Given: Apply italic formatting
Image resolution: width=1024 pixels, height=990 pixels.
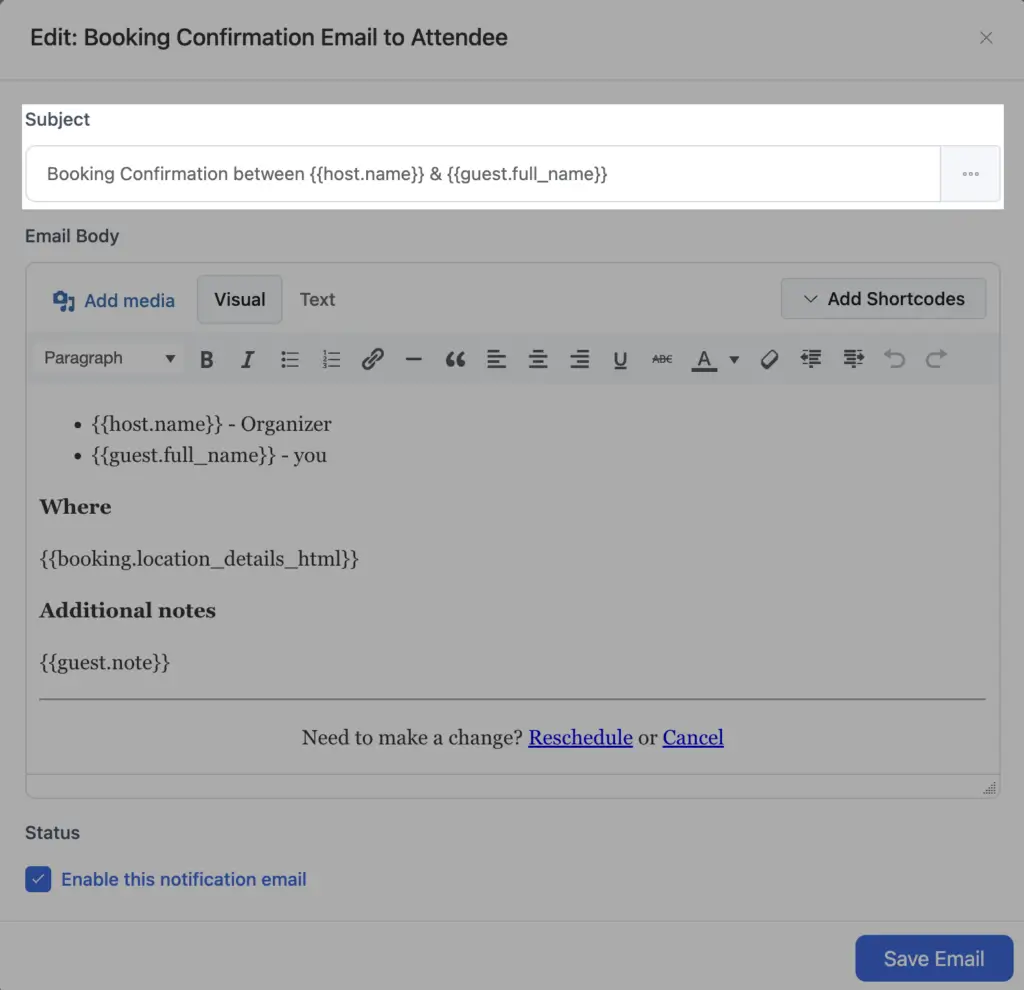Looking at the screenshot, I should (x=247, y=359).
